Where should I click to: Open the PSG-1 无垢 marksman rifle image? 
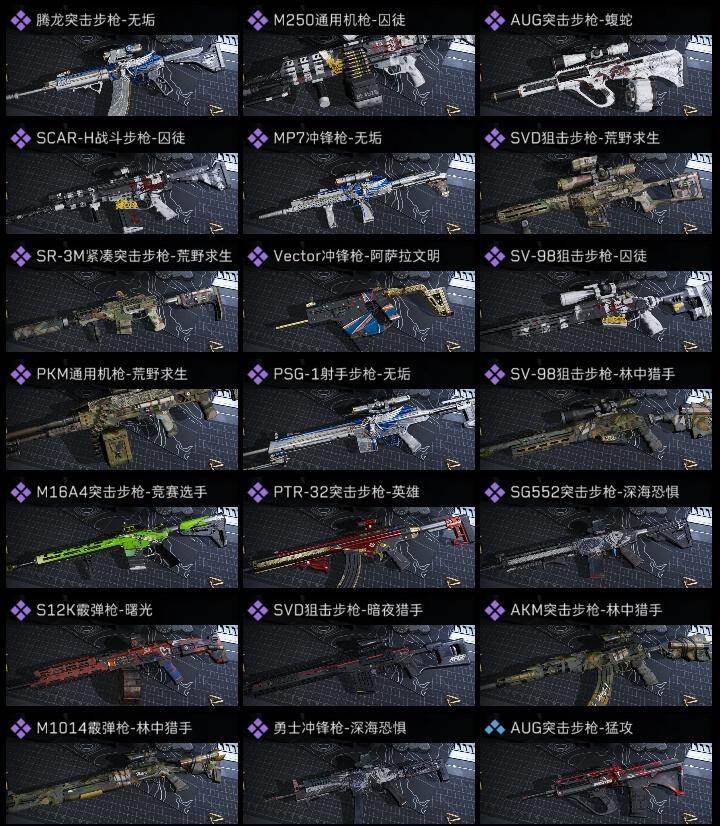[x=359, y=429]
